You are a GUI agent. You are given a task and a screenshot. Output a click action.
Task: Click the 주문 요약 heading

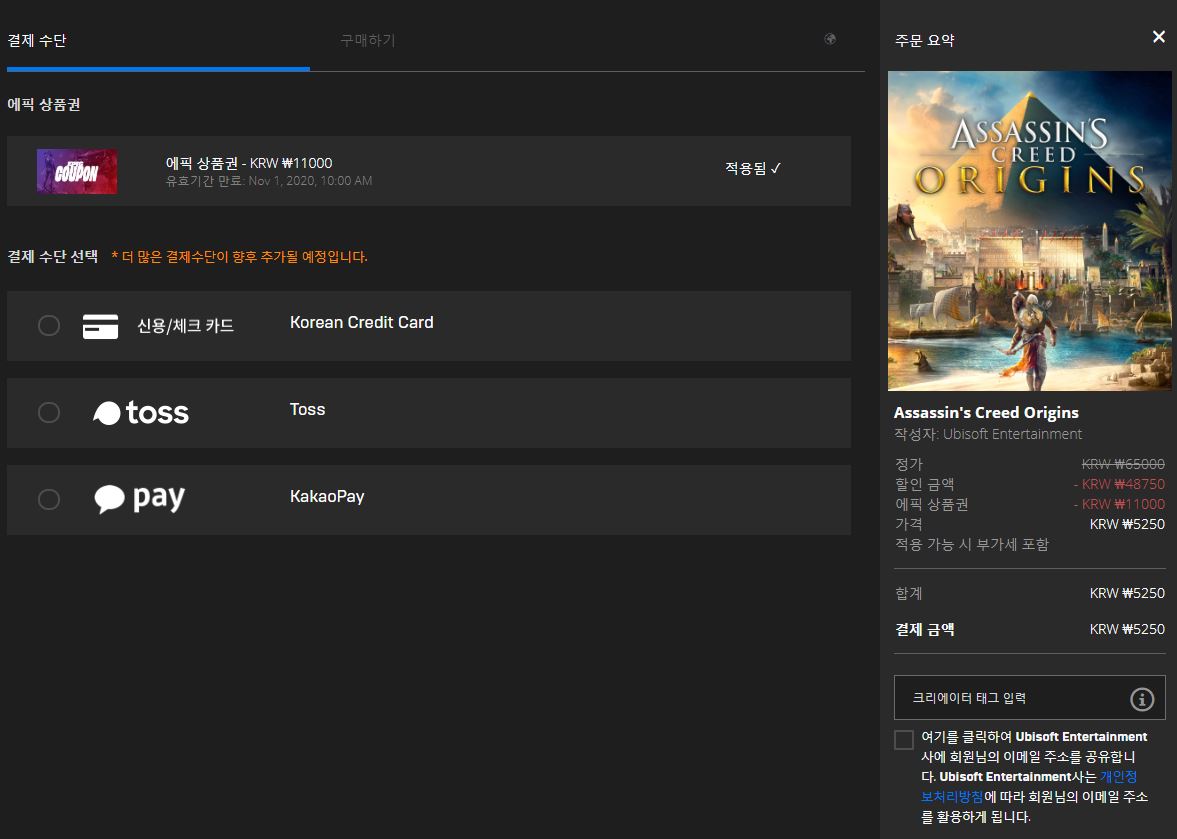pos(925,41)
